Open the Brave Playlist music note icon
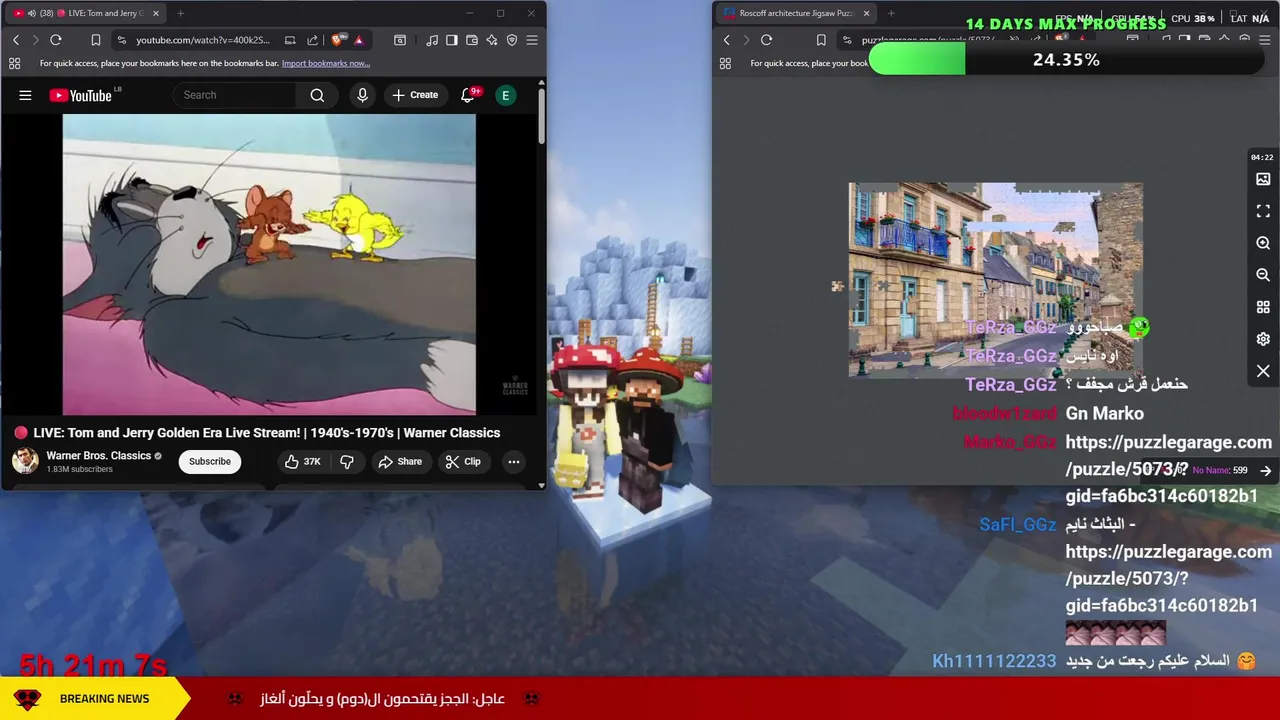 tap(432, 40)
